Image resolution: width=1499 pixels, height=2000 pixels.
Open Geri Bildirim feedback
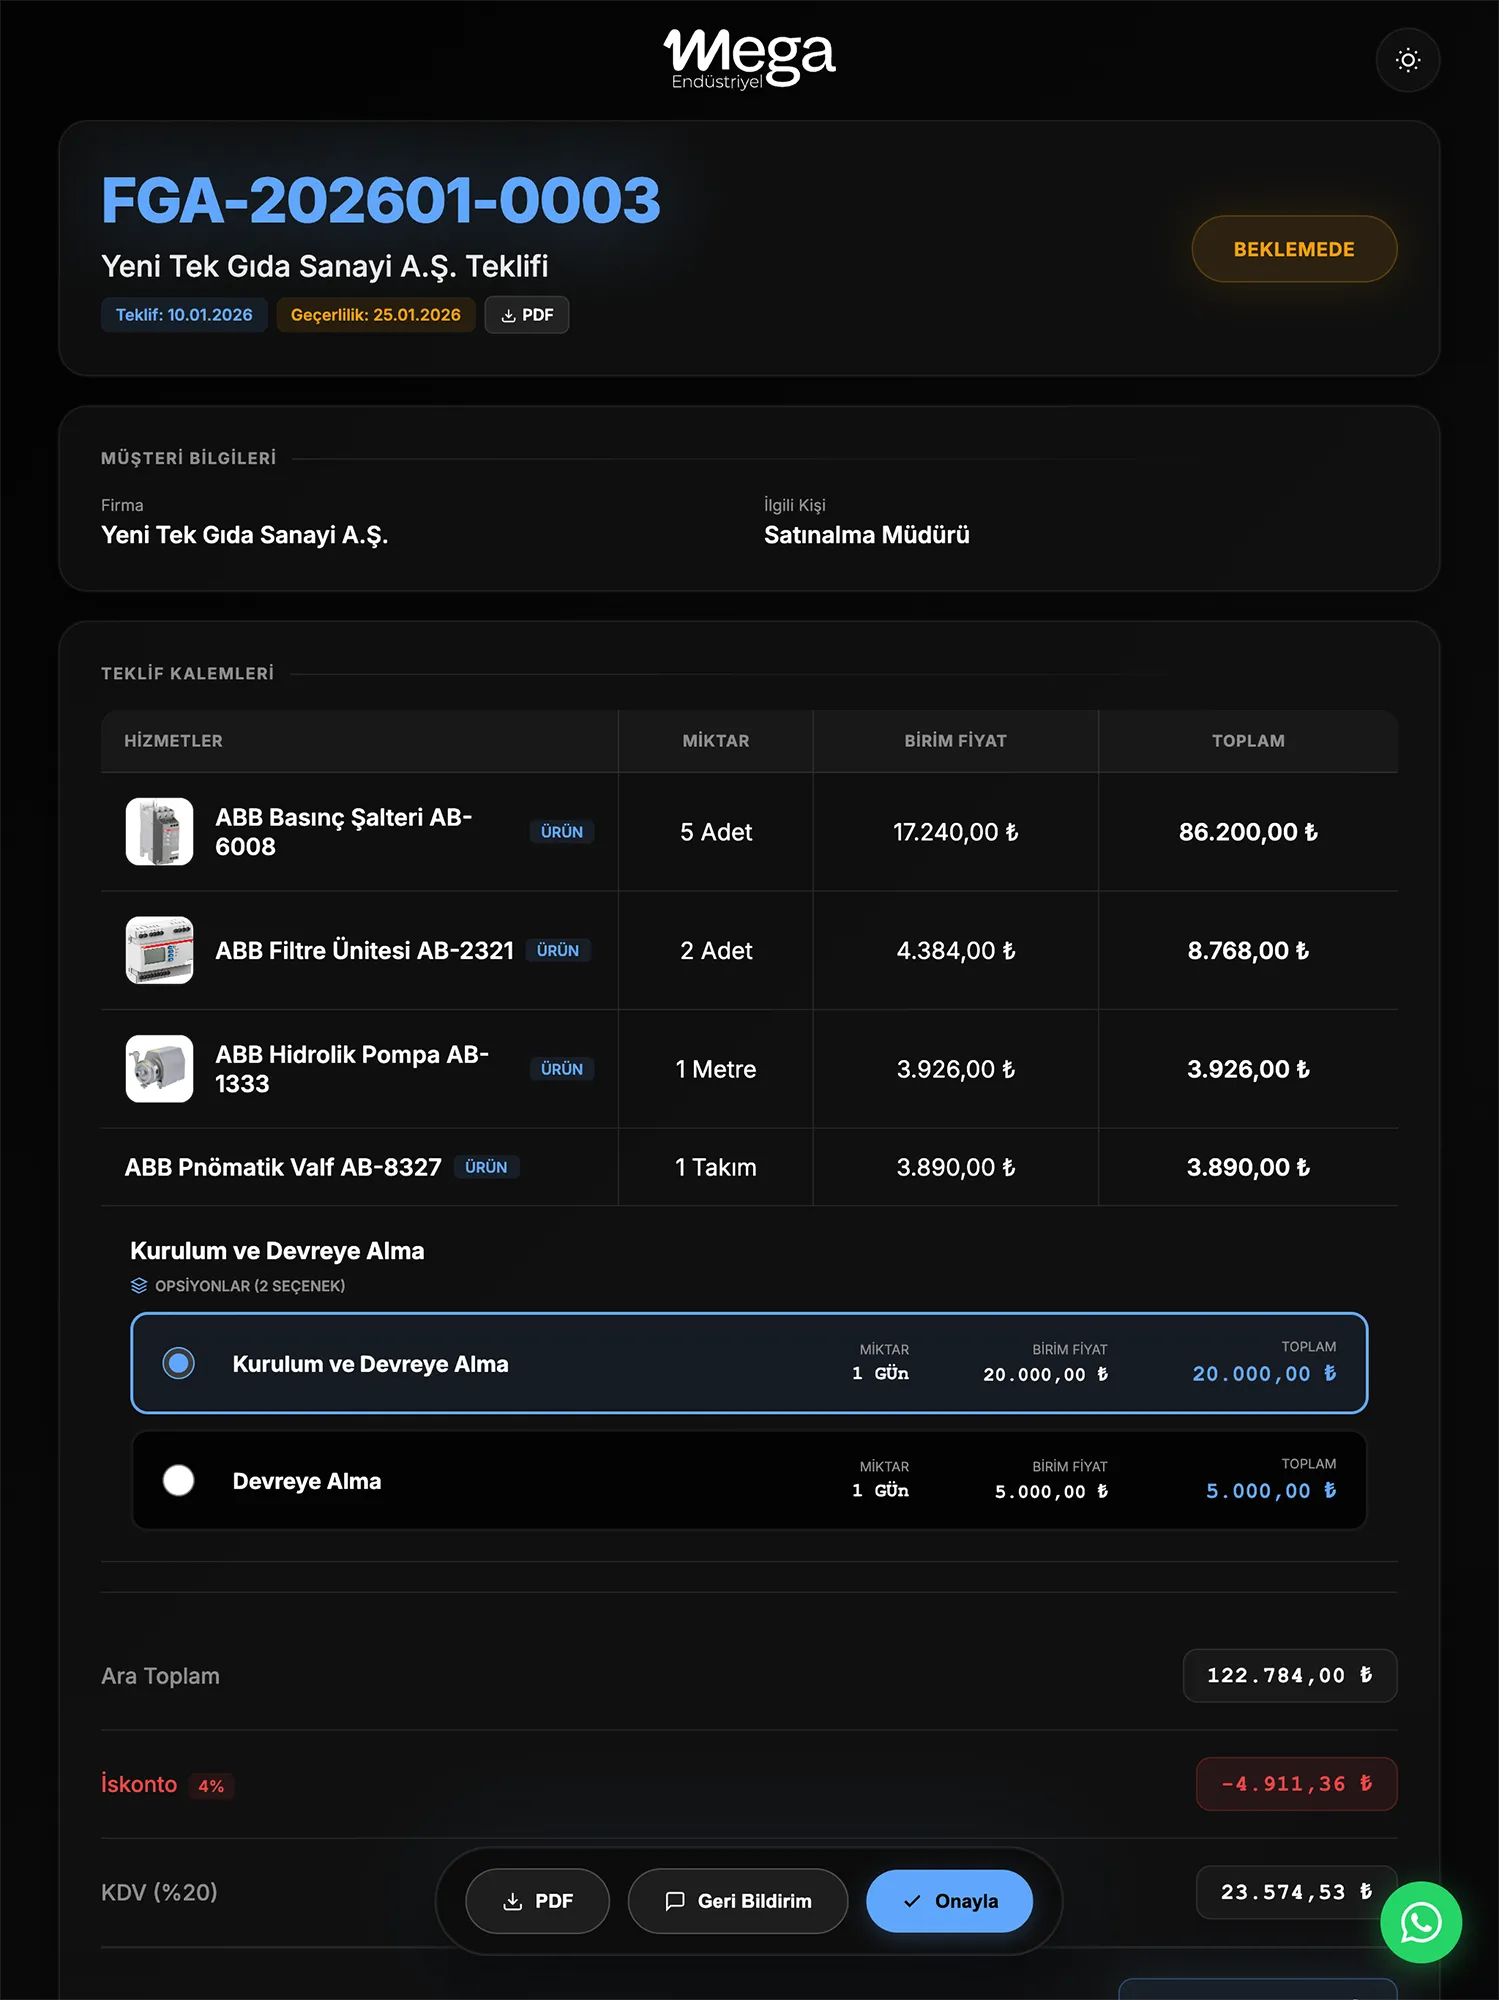point(738,1901)
